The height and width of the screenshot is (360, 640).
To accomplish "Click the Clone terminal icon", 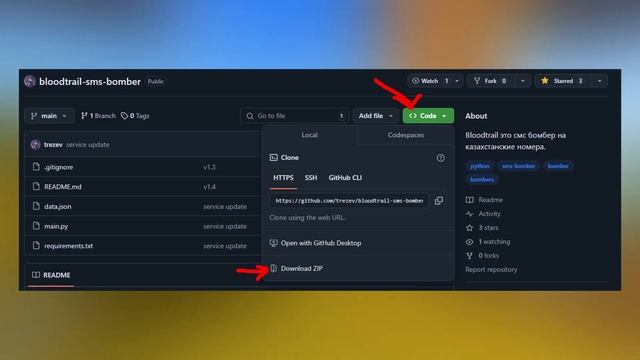I will pos(273,158).
